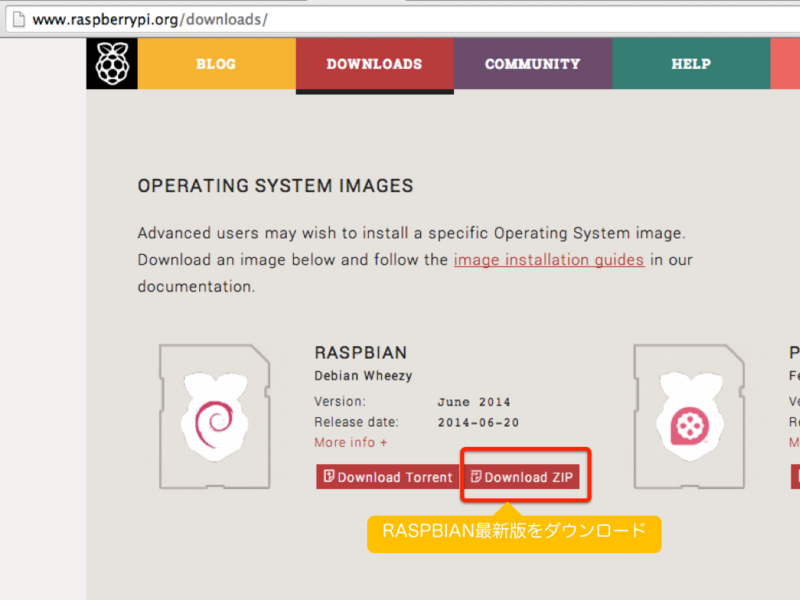Open the COMMUNITY section
This screenshot has width=800, height=600.
pos(532,63)
